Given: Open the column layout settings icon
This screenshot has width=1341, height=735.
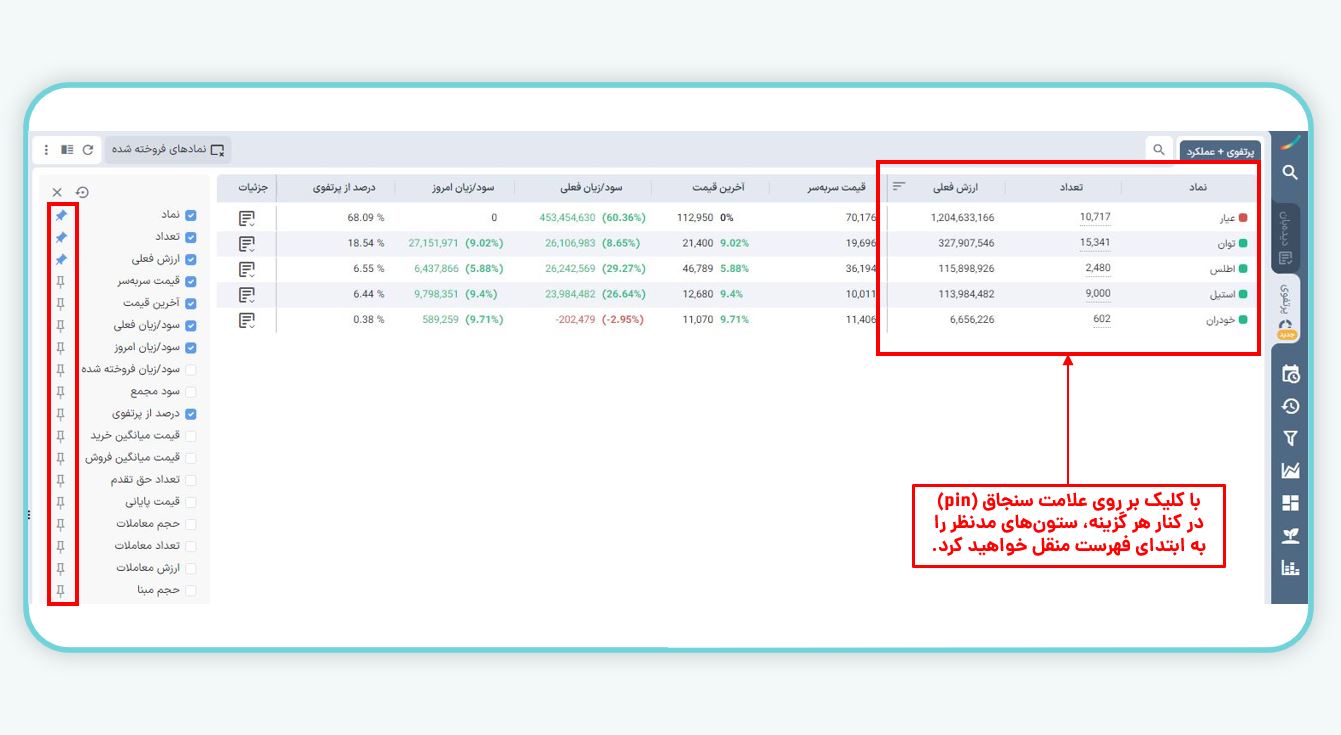Looking at the screenshot, I should (x=67, y=150).
